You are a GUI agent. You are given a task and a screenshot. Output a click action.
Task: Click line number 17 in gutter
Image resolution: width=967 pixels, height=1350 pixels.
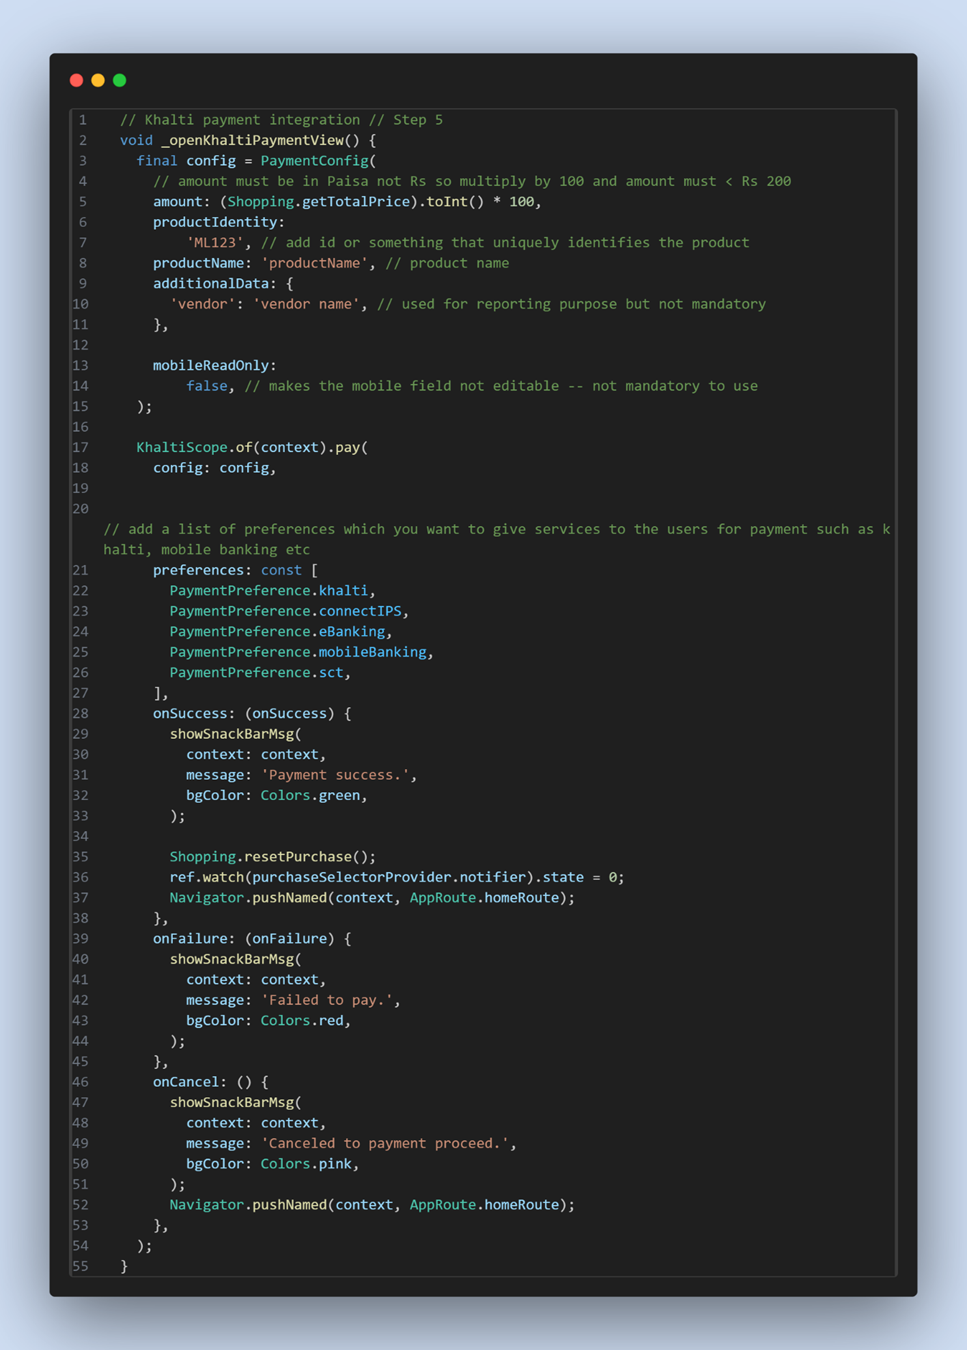[80, 447]
